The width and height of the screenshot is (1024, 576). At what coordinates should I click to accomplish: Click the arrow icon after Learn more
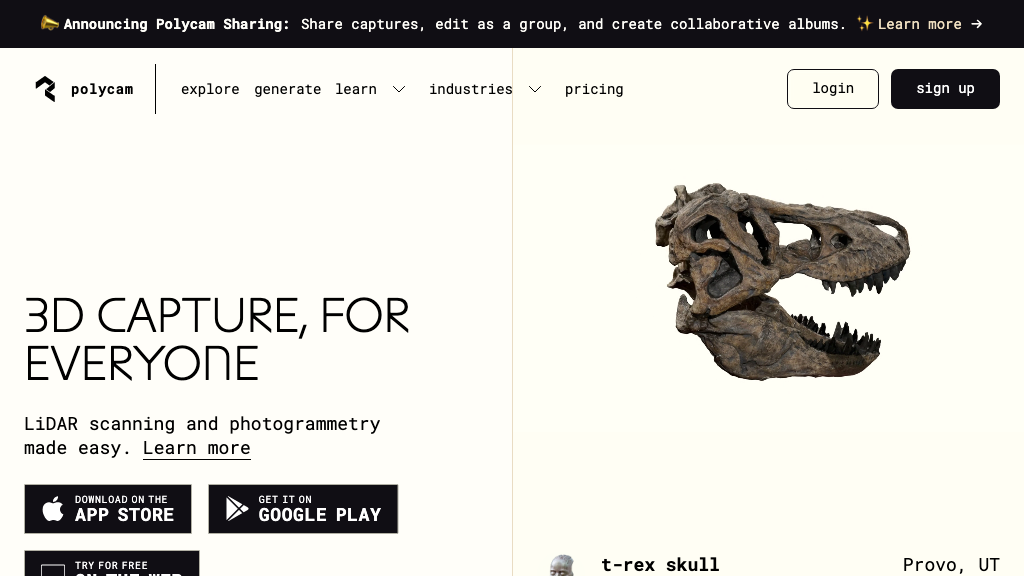(x=976, y=24)
